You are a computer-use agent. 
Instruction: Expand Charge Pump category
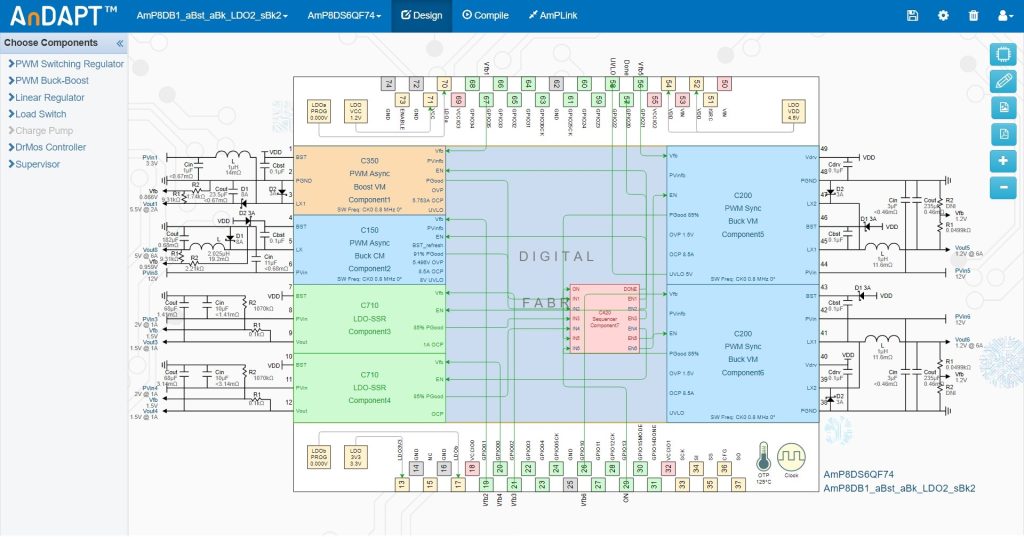pos(40,131)
